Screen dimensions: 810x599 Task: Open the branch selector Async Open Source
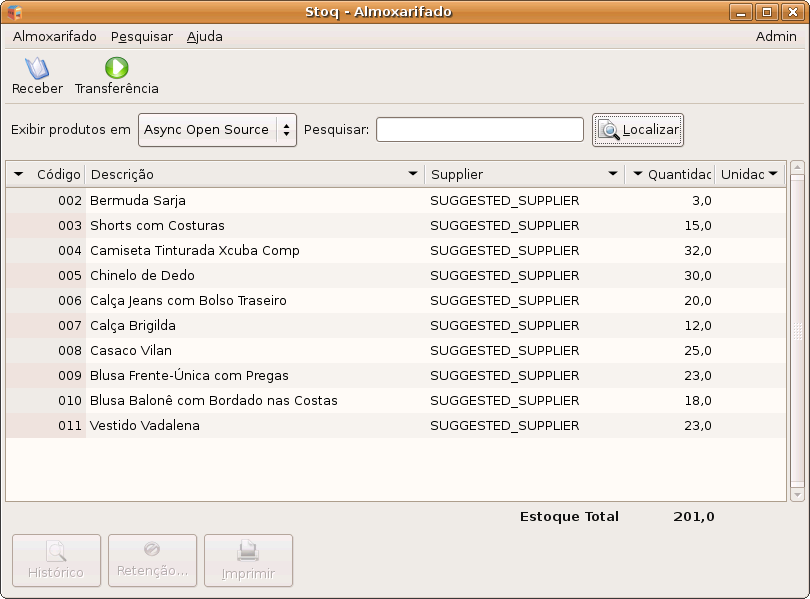point(217,130)
